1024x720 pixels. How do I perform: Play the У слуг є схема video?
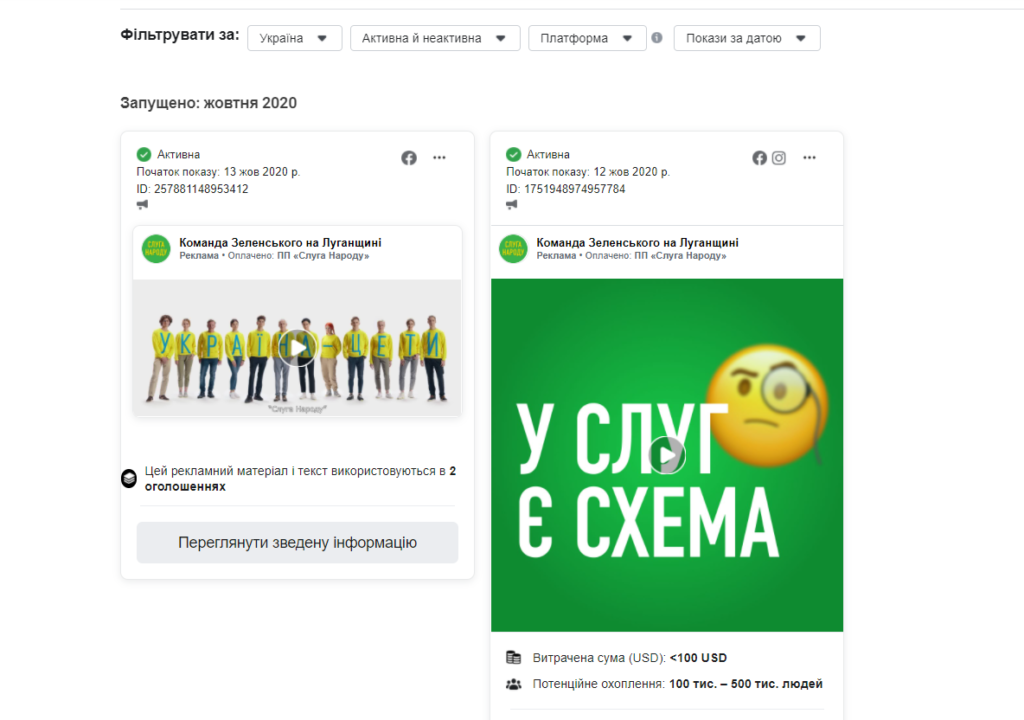click(x=667, y=455)
